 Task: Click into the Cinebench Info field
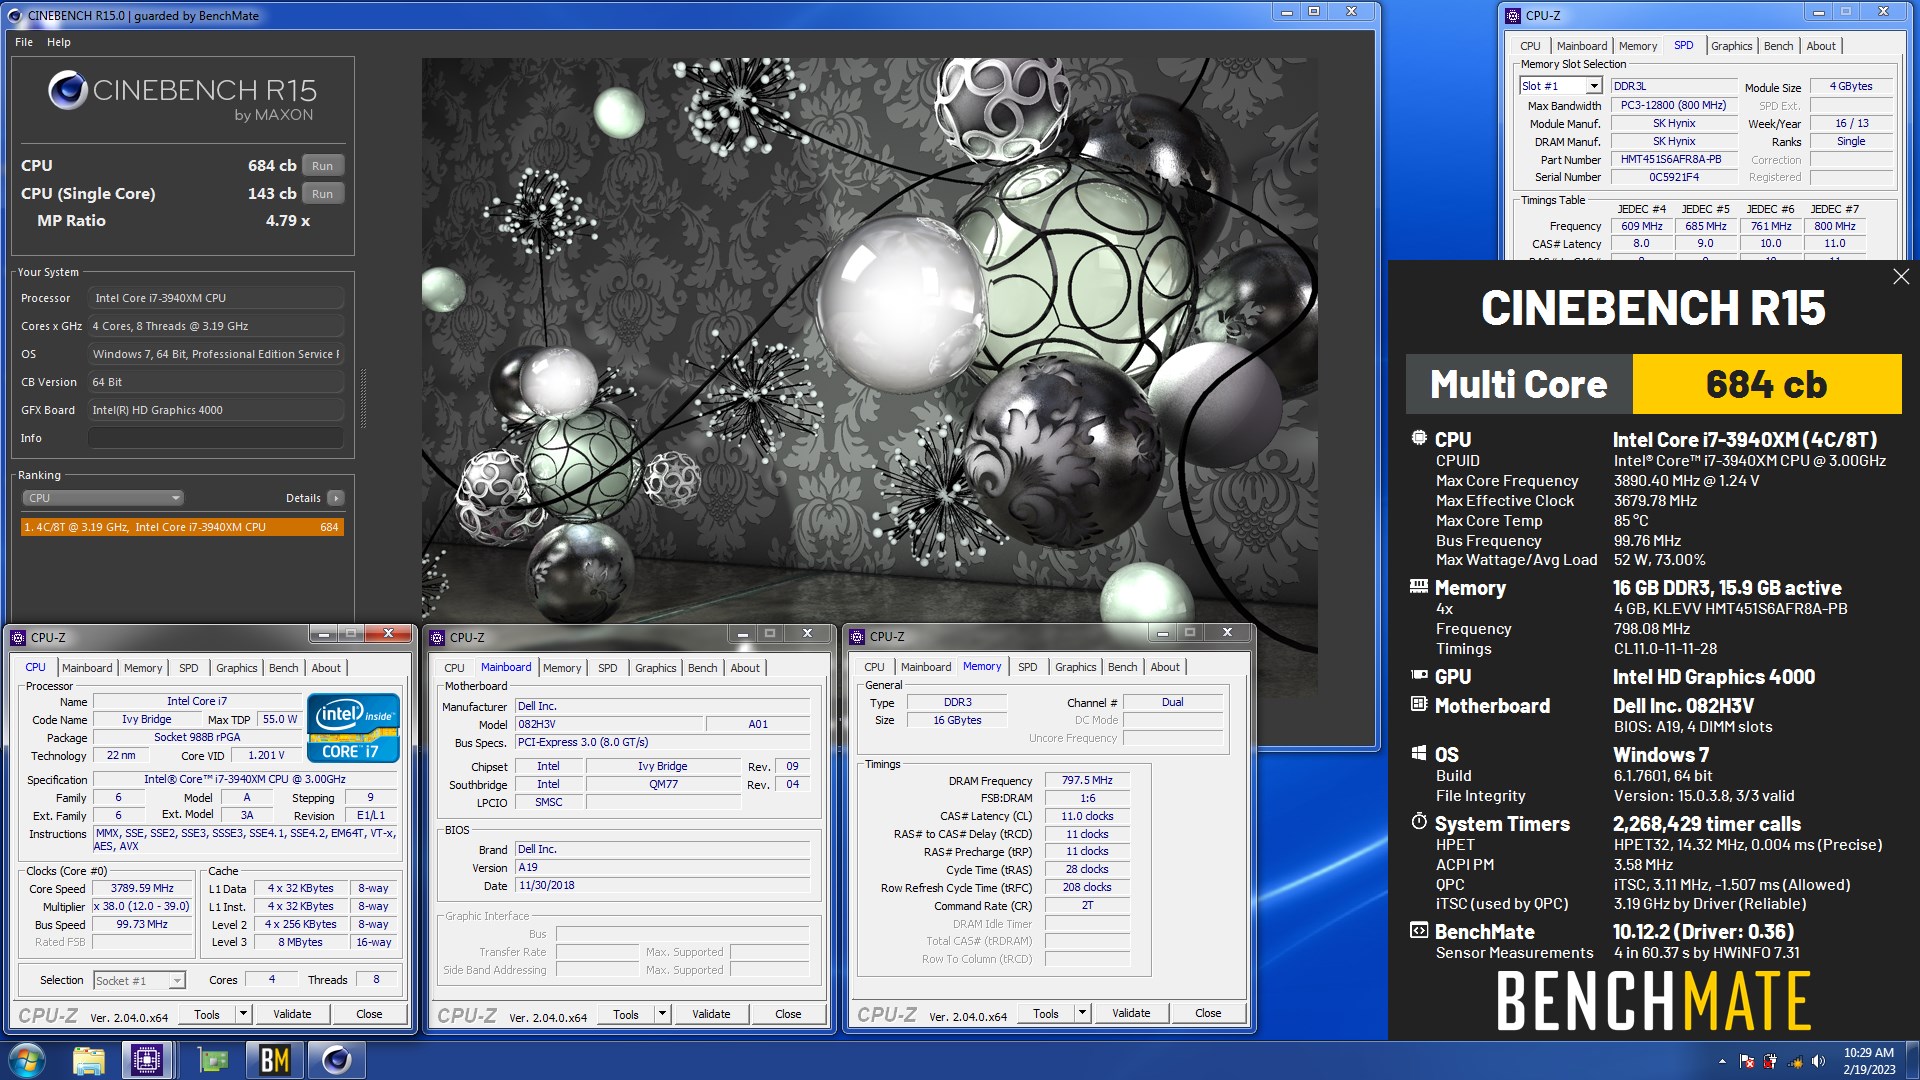216,438
